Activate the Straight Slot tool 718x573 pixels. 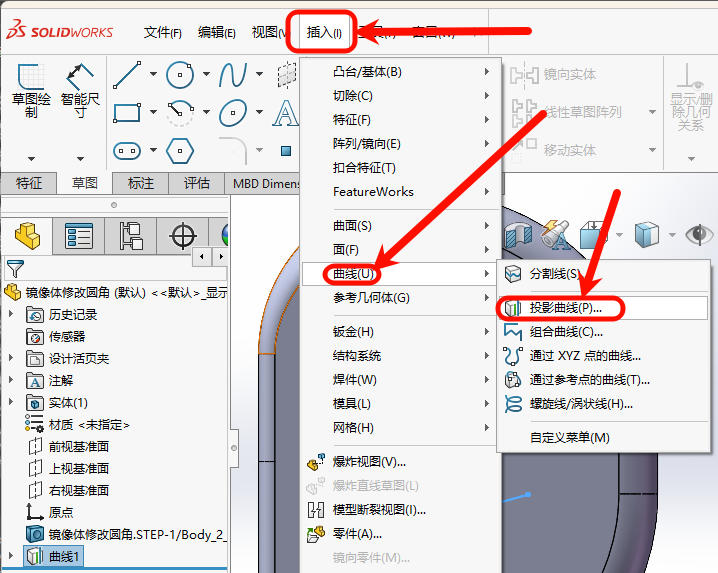(127, 150)
